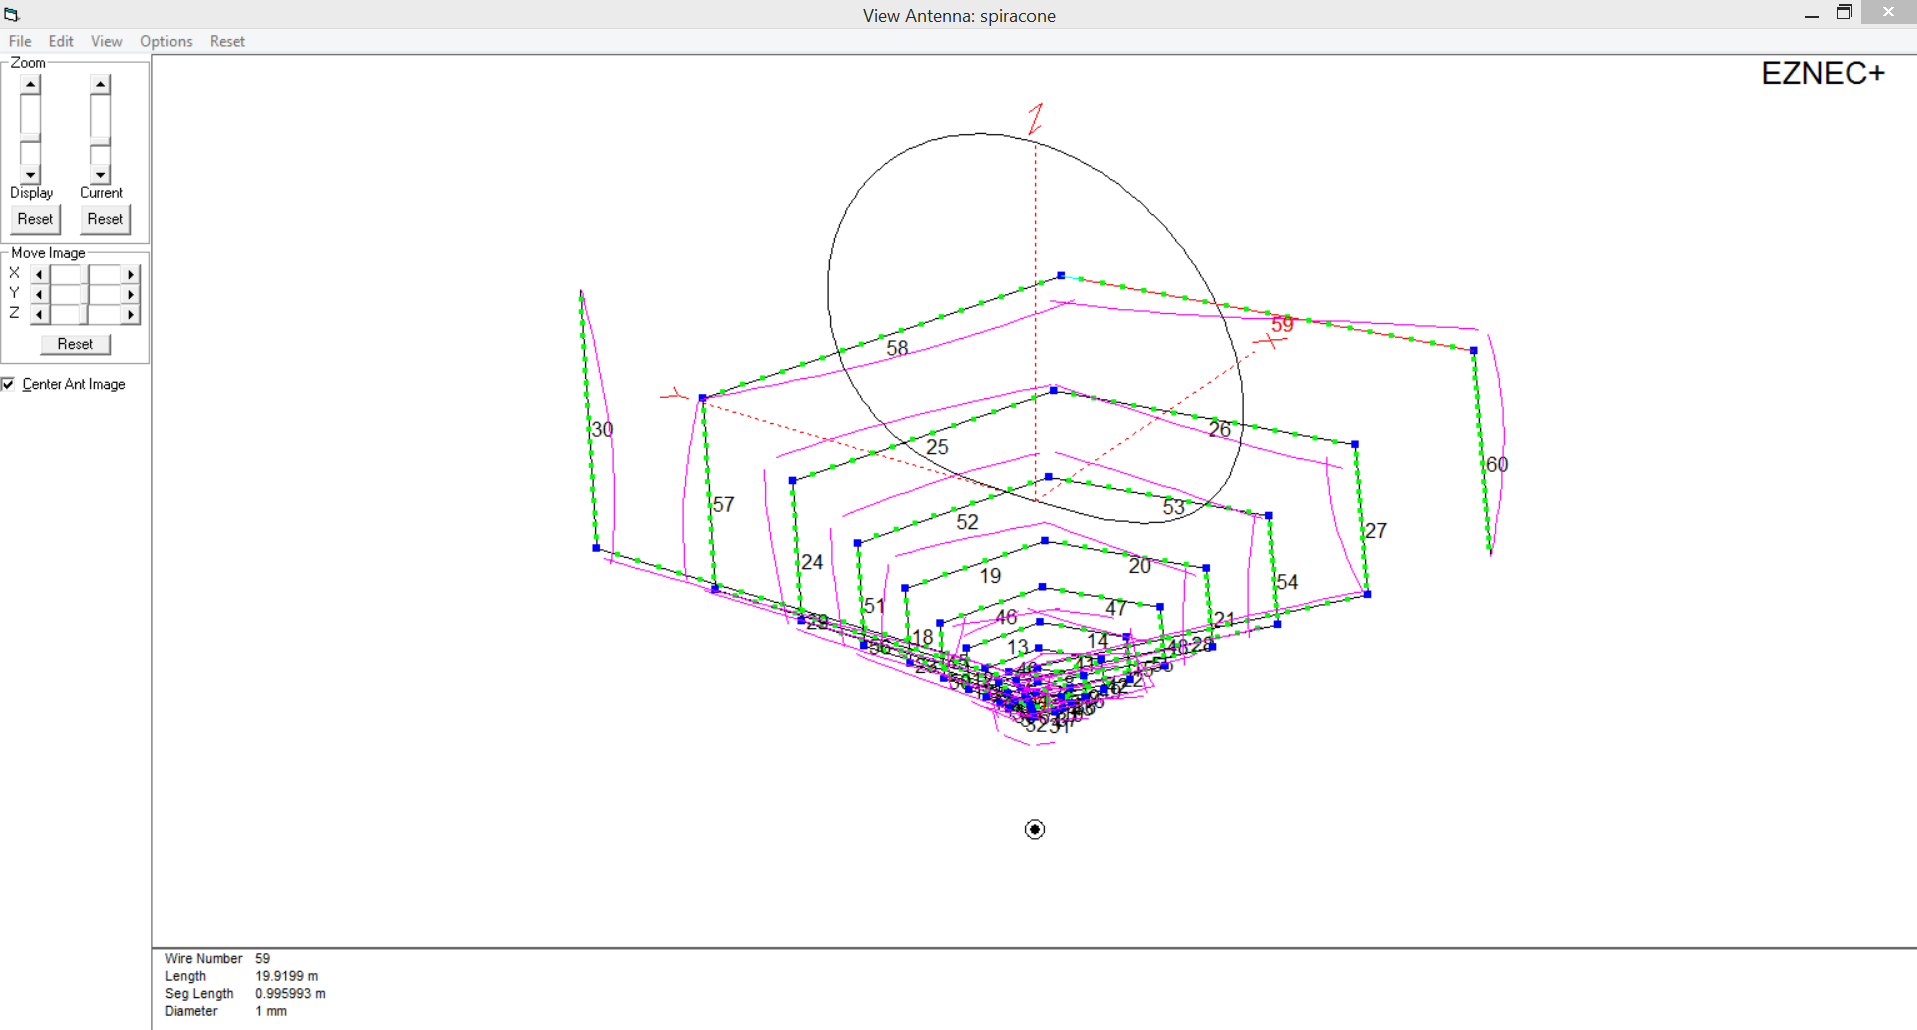Click the Display zoom down arrow
The image size is (1917, 1030).
30,175
